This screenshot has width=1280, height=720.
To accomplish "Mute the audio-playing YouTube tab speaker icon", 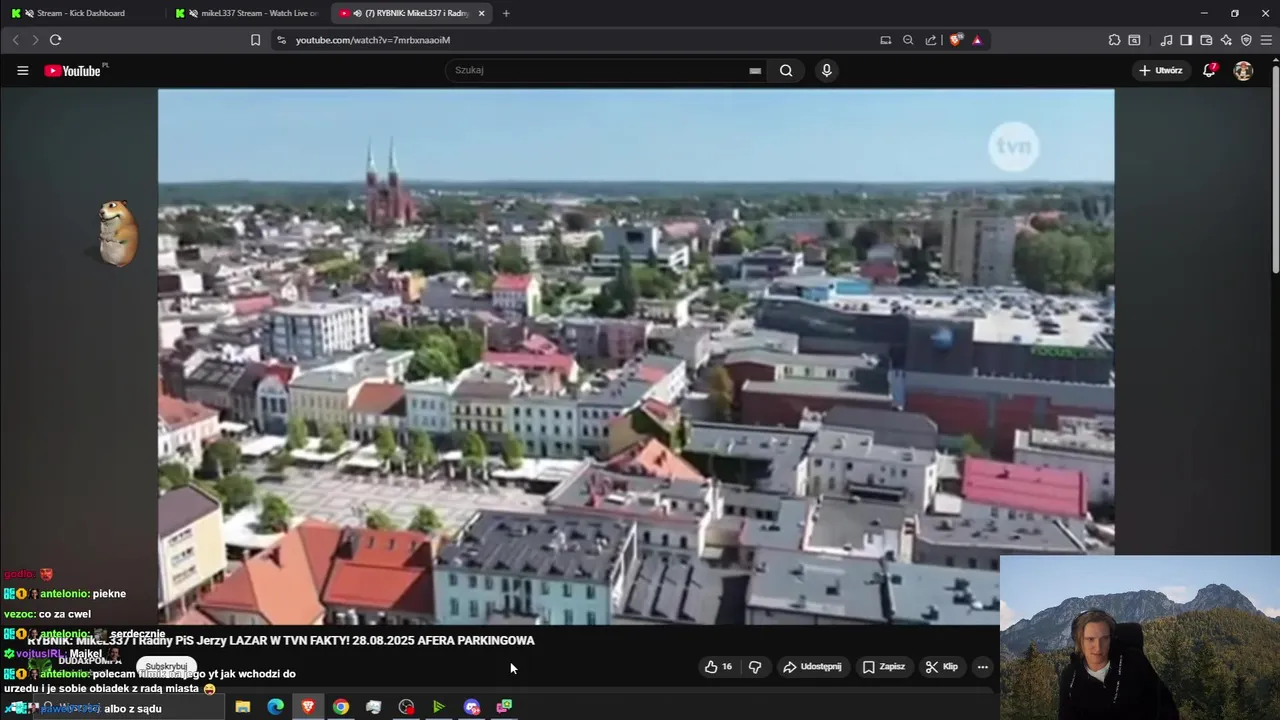I will coord(358,13).
